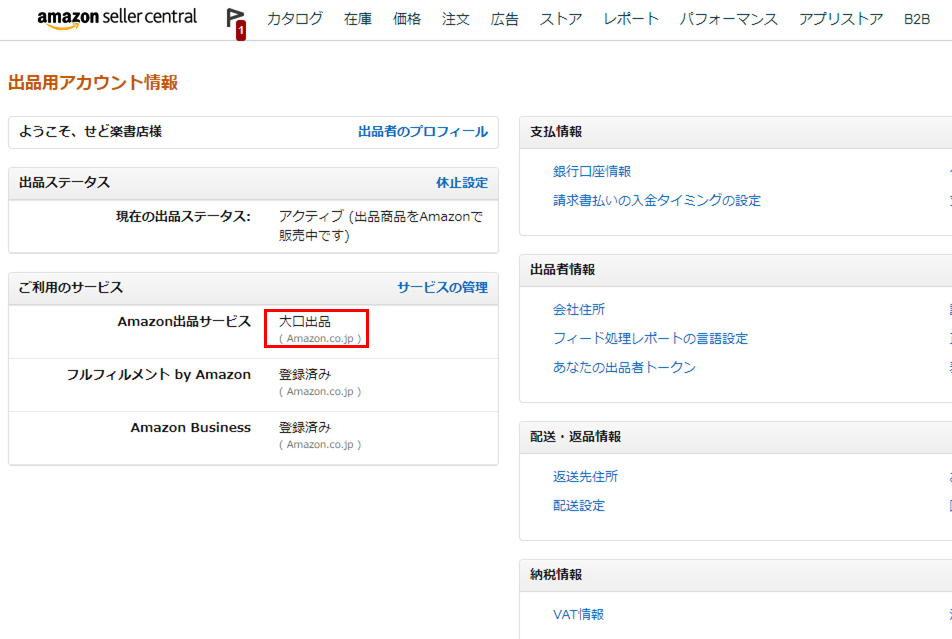Open the 在庫 menu
This screenshot has width=952, height=639.
tap(358, 19)
